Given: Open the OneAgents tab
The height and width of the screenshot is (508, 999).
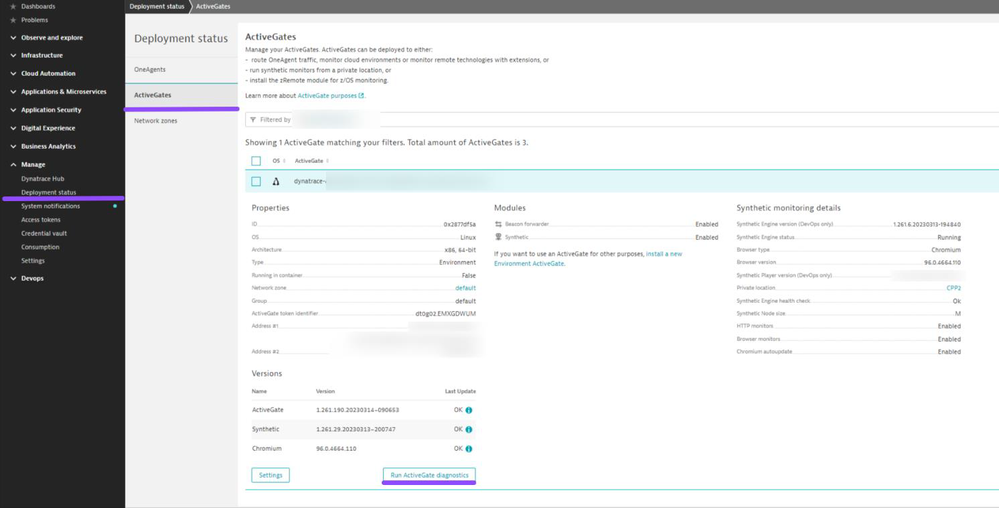Looking at the screenshot, I should 150,69.
